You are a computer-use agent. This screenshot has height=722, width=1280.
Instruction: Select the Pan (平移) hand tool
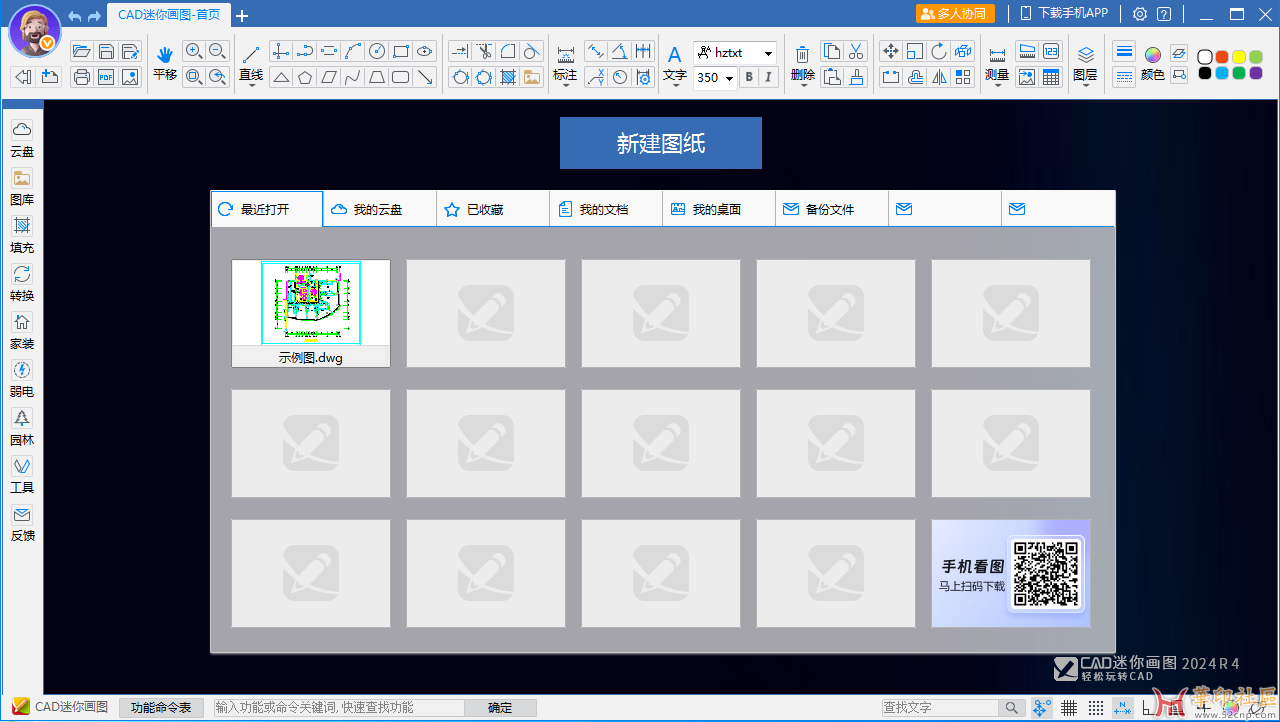pos(165,62)
